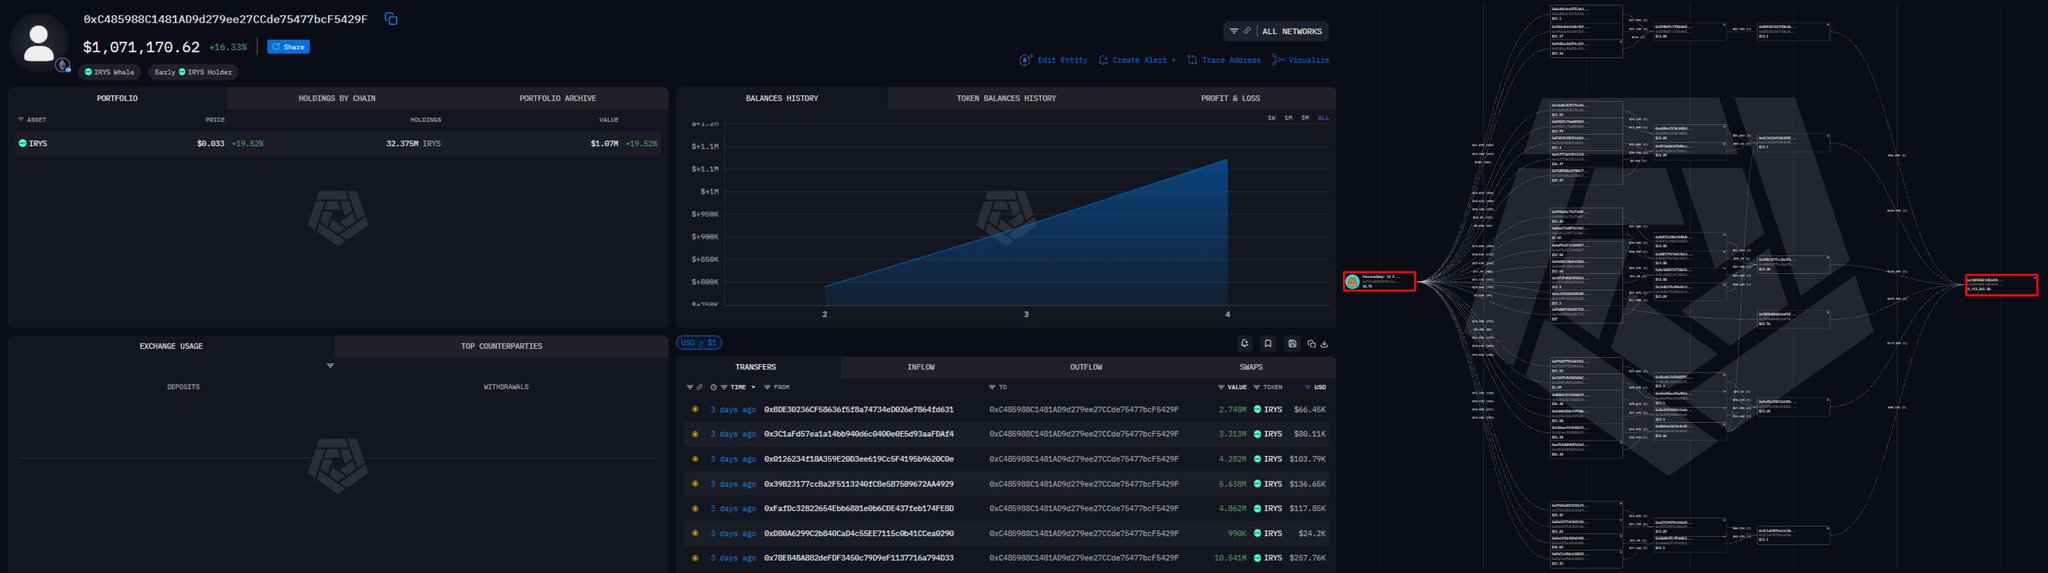Select the 1W chart time range
Image resolution: width=2048 pixels, height=573 pixels.
[x=1272, y=118]
